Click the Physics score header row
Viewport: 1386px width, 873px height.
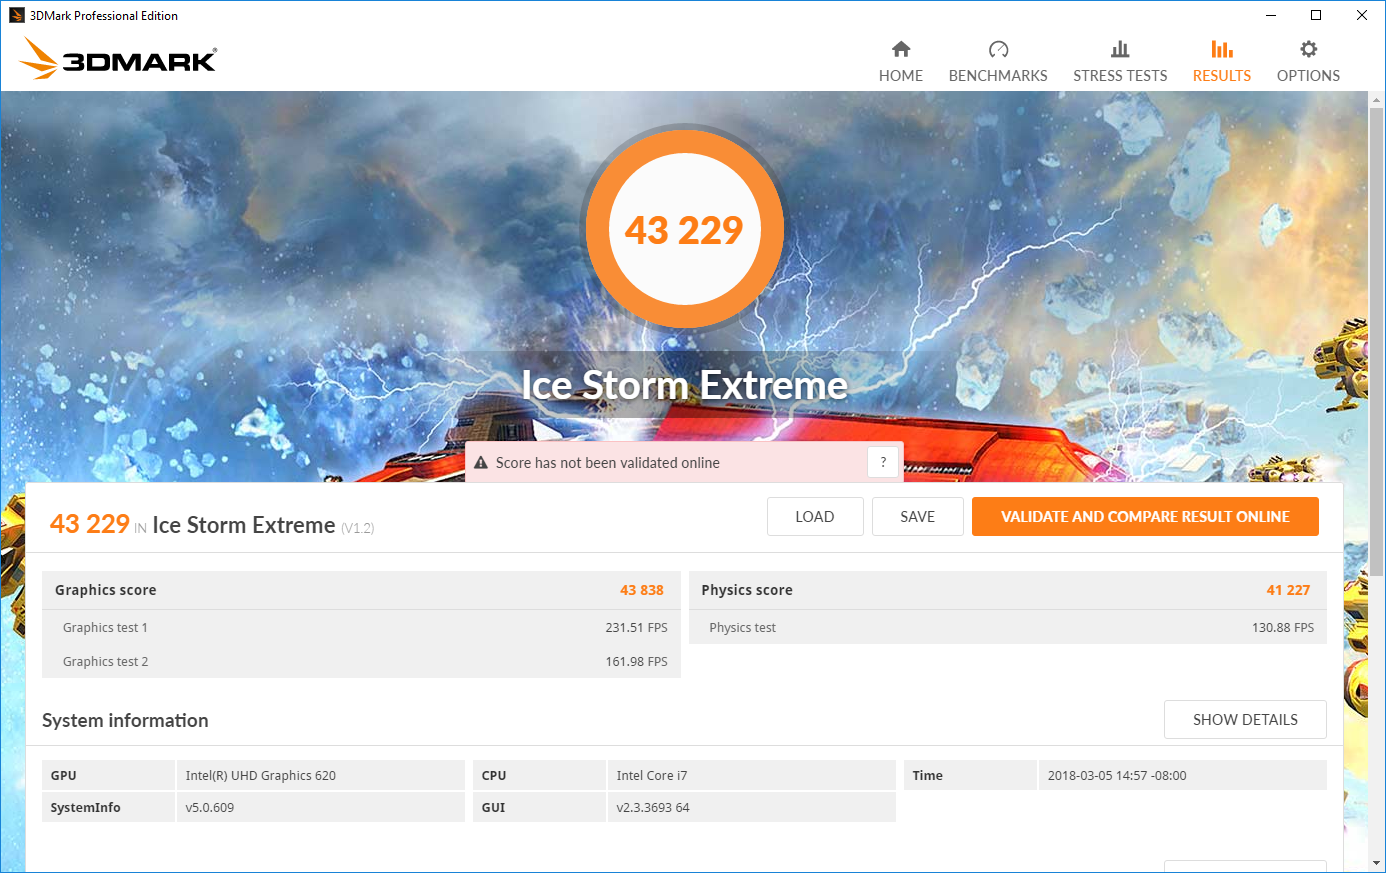[x=1007, y=590]
